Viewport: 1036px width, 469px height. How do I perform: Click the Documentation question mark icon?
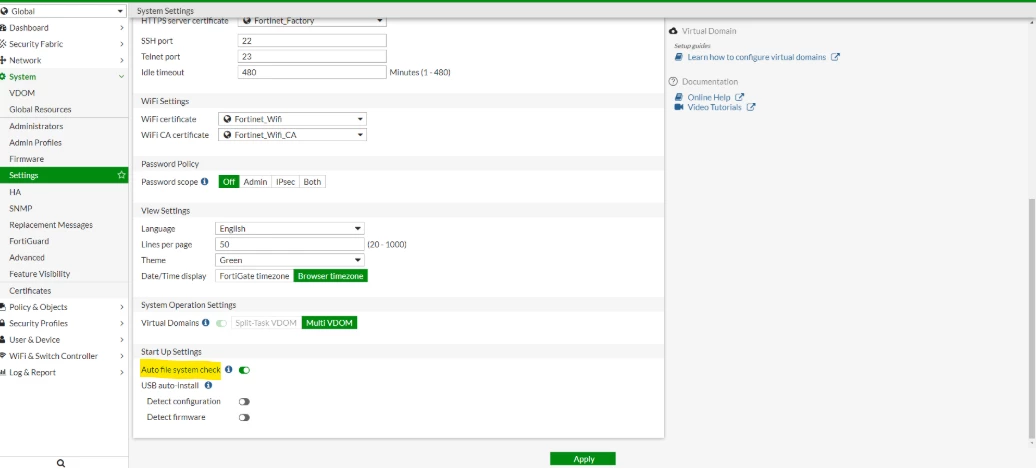tap(673, 82)
